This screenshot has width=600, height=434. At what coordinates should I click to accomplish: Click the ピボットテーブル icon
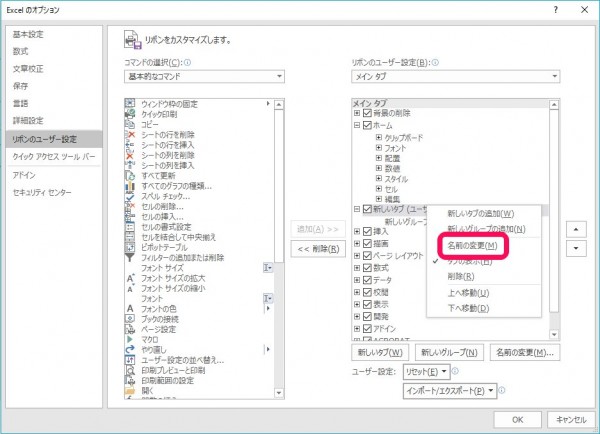(130, 247)
